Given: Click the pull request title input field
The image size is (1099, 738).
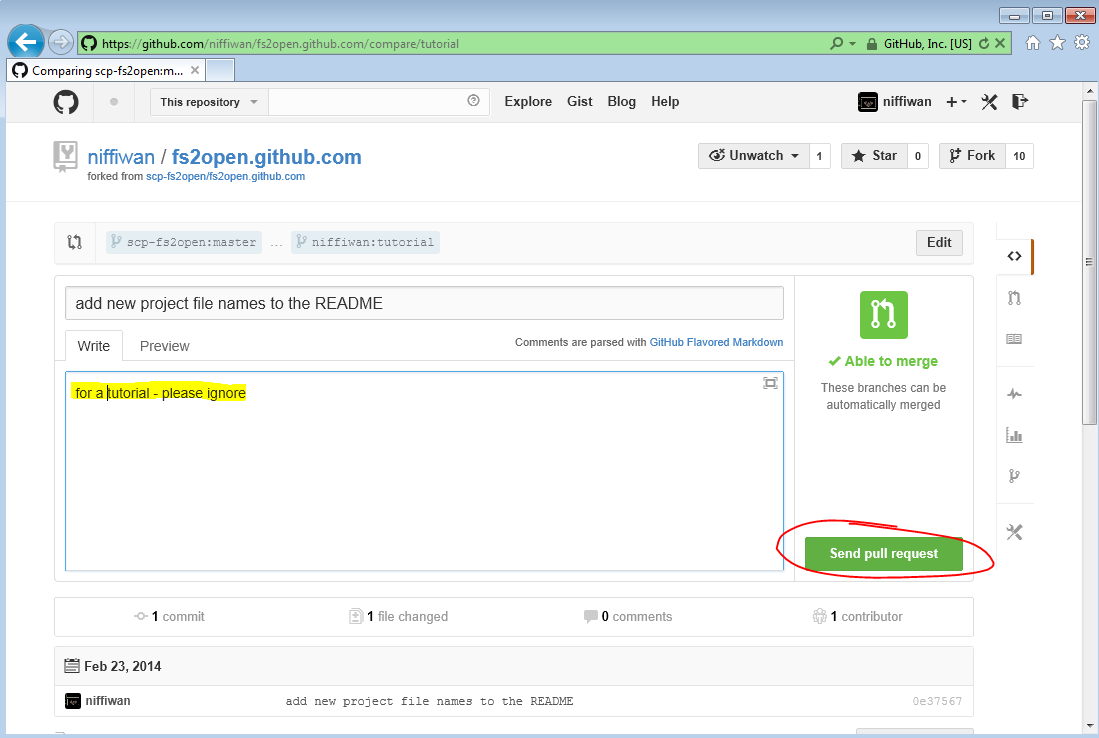Looking at the screenshot, I should coord(424,303).
